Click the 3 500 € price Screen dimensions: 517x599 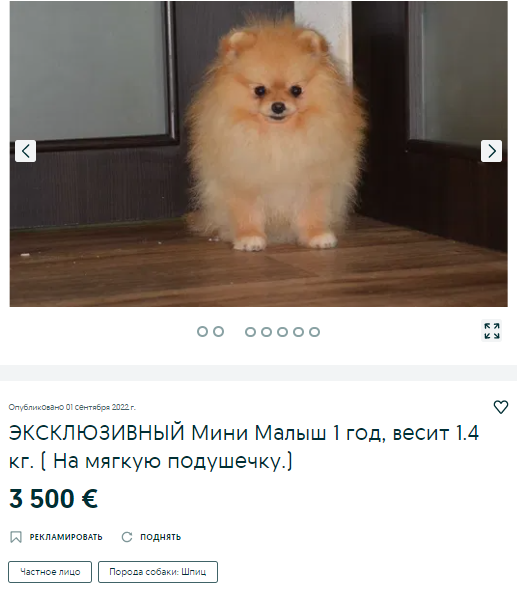(53, 499)
